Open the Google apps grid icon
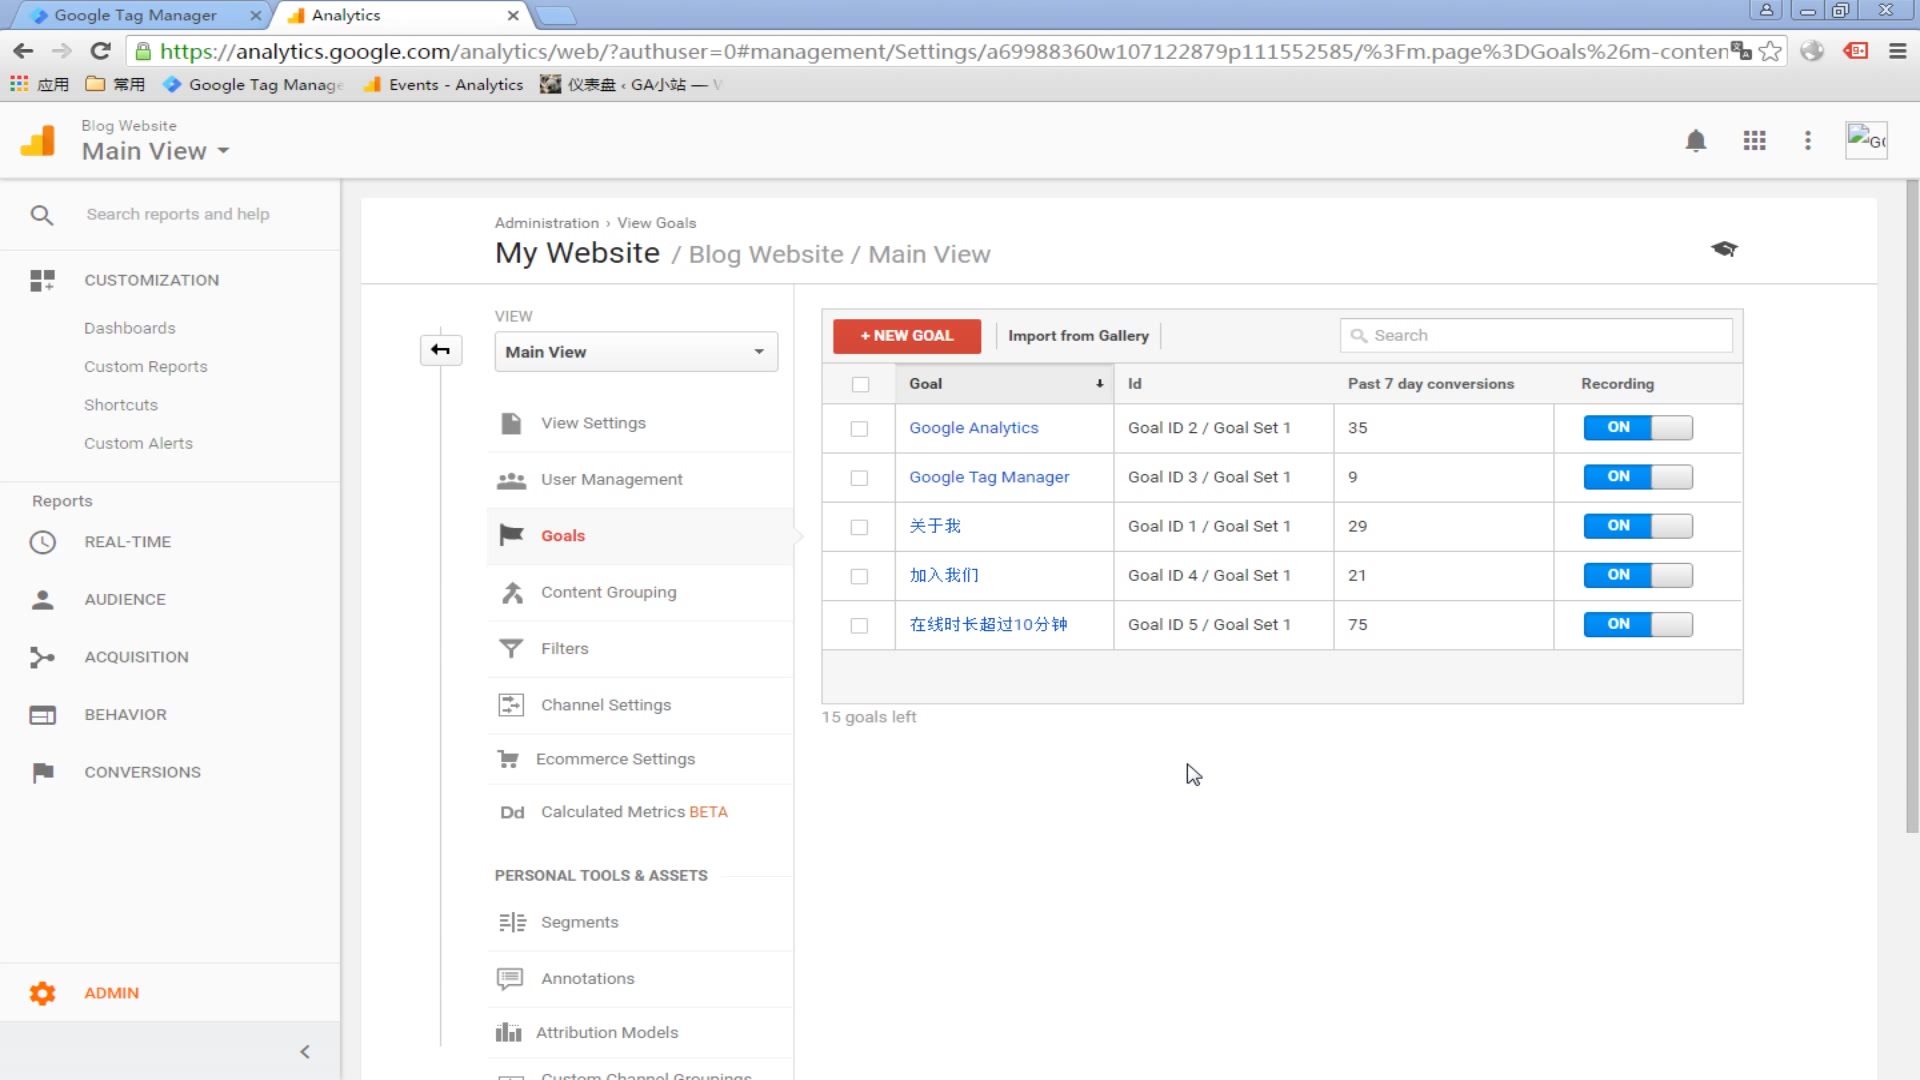The width and height of the screenshot is (1920, 1080). coord(1754,141)
